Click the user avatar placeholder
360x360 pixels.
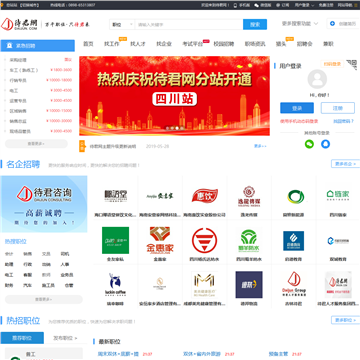pyautogui.click(x=317, y=79)
